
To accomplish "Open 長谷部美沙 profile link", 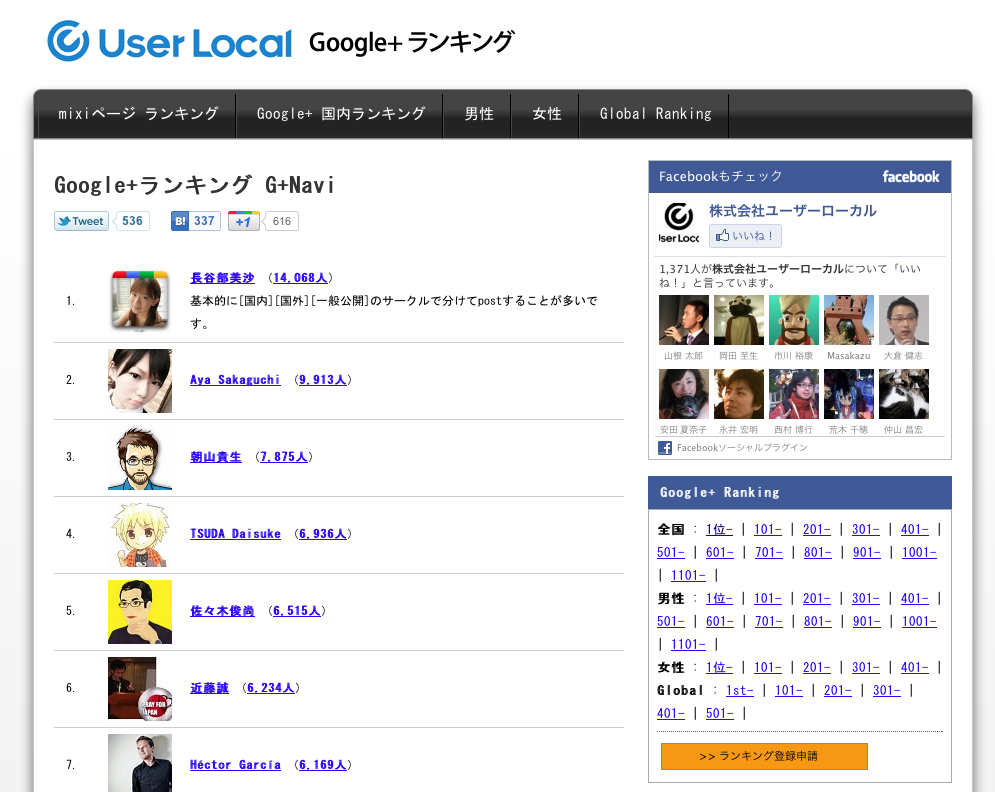I will 222,278.
